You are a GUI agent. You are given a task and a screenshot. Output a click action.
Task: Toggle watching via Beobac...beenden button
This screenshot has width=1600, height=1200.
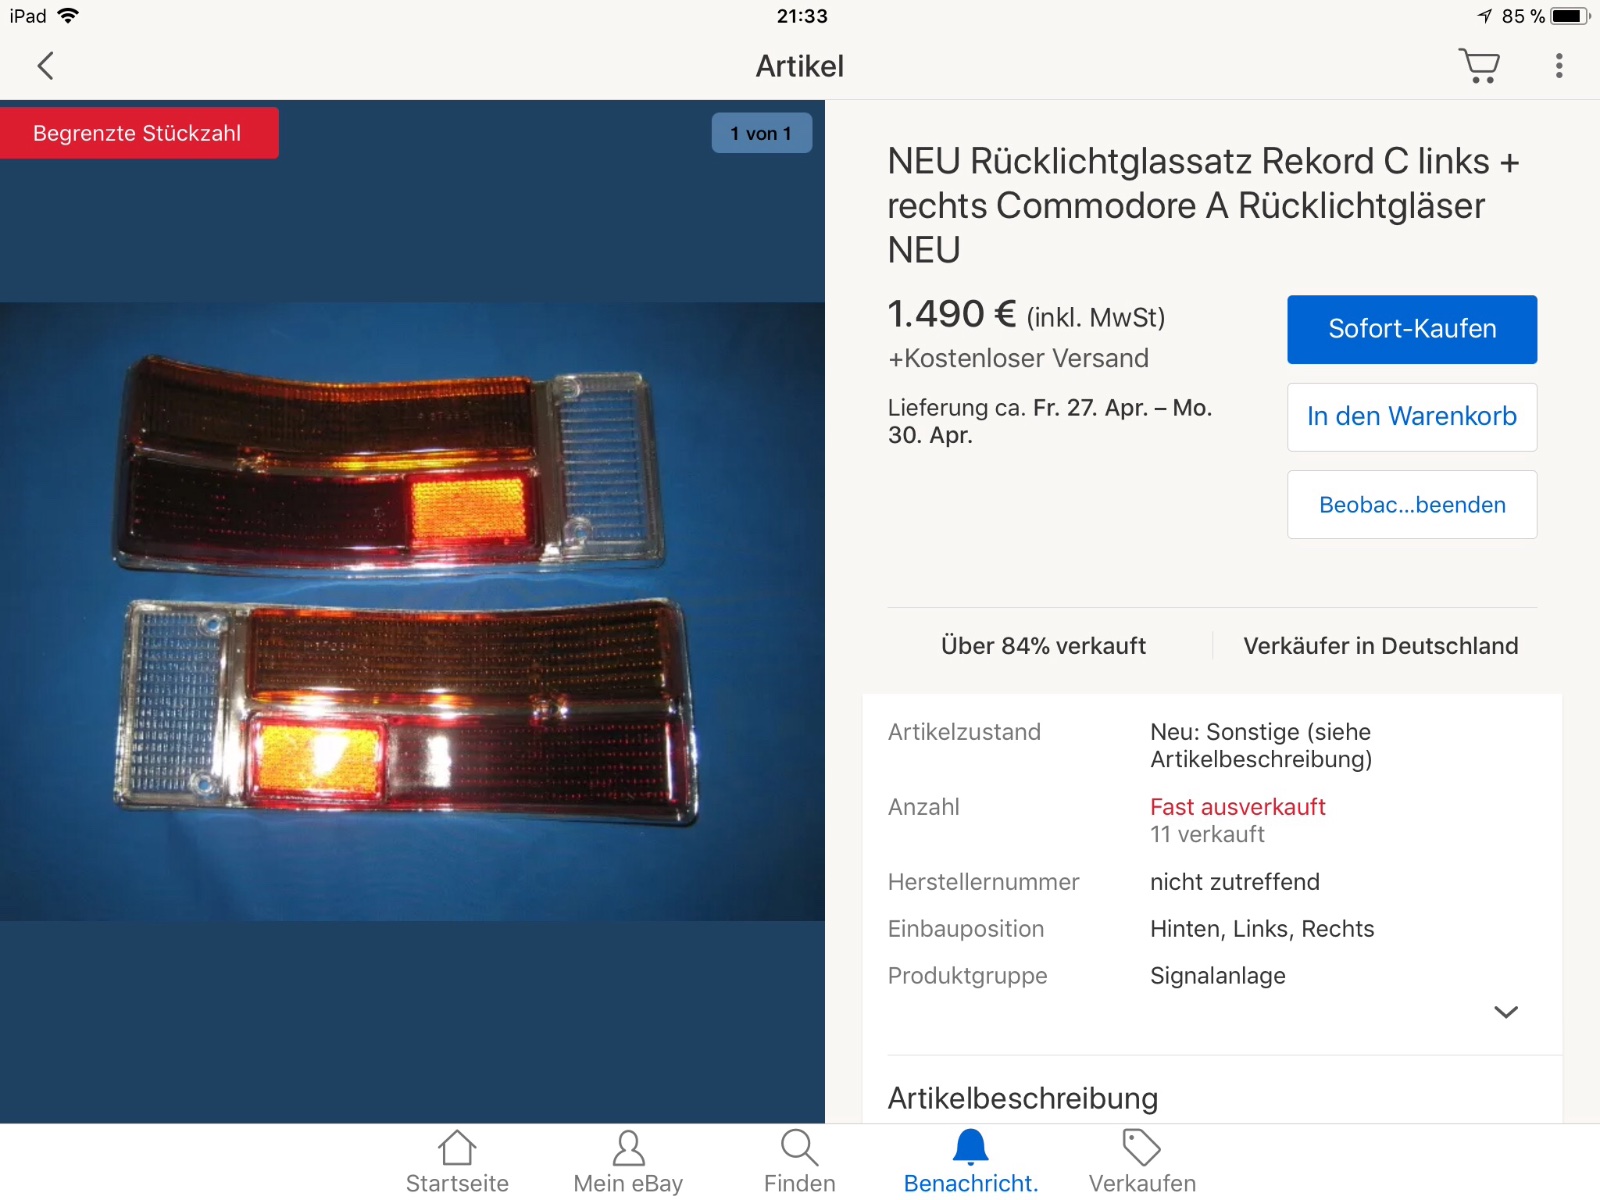pyautogui.click(x=1412, y=505)
